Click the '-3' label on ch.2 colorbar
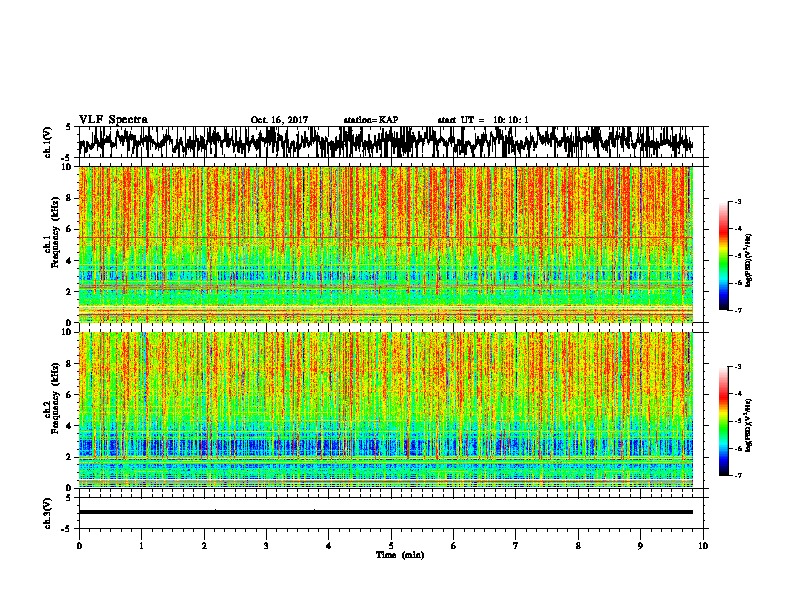The image size is (792, 612). 737,367
